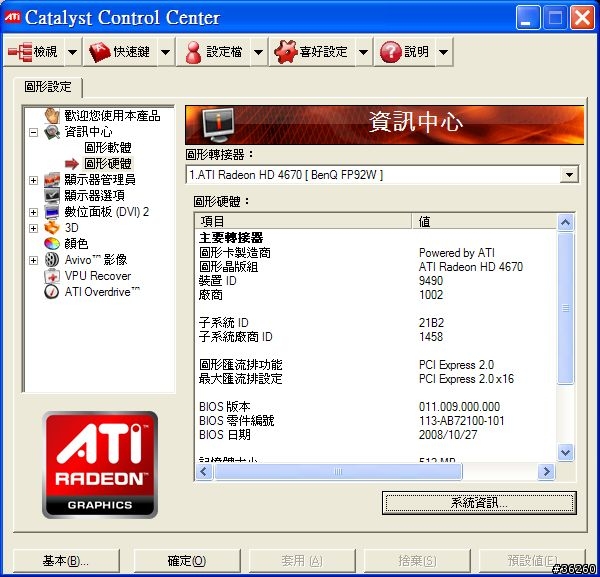Click the 資訊中心 magnifier icon in tree
The image size is (600, 577).
[x=52, y=132]
